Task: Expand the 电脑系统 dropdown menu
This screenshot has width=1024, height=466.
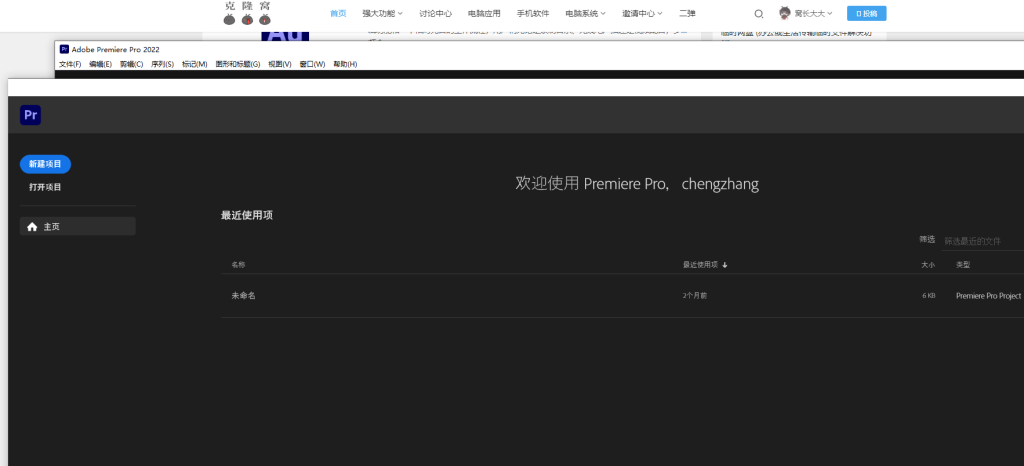Action: 585,14
